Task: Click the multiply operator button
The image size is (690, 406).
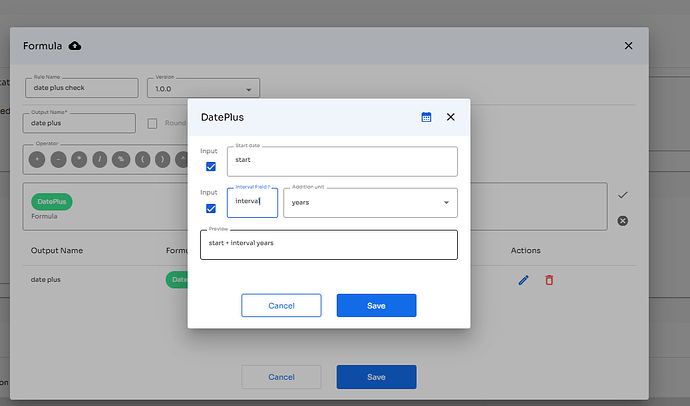Action: click(79, 159)
